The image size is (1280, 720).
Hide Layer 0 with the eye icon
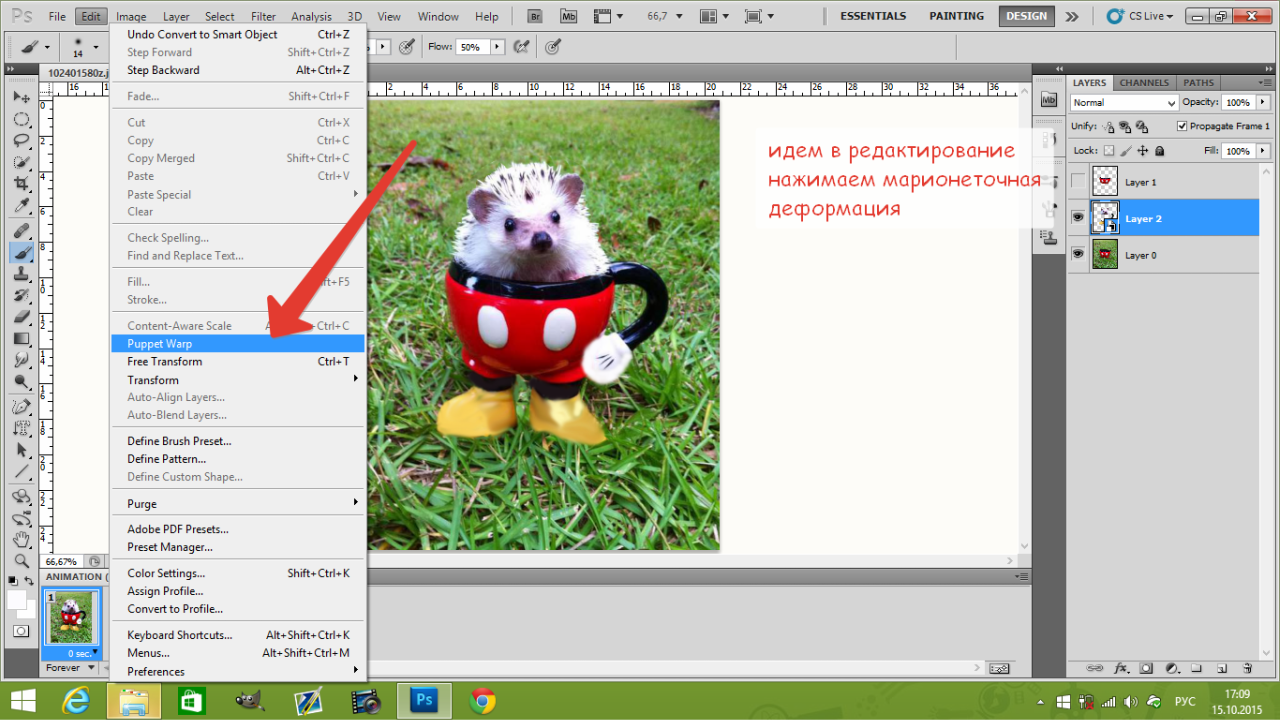click(x=1078, y=255)
